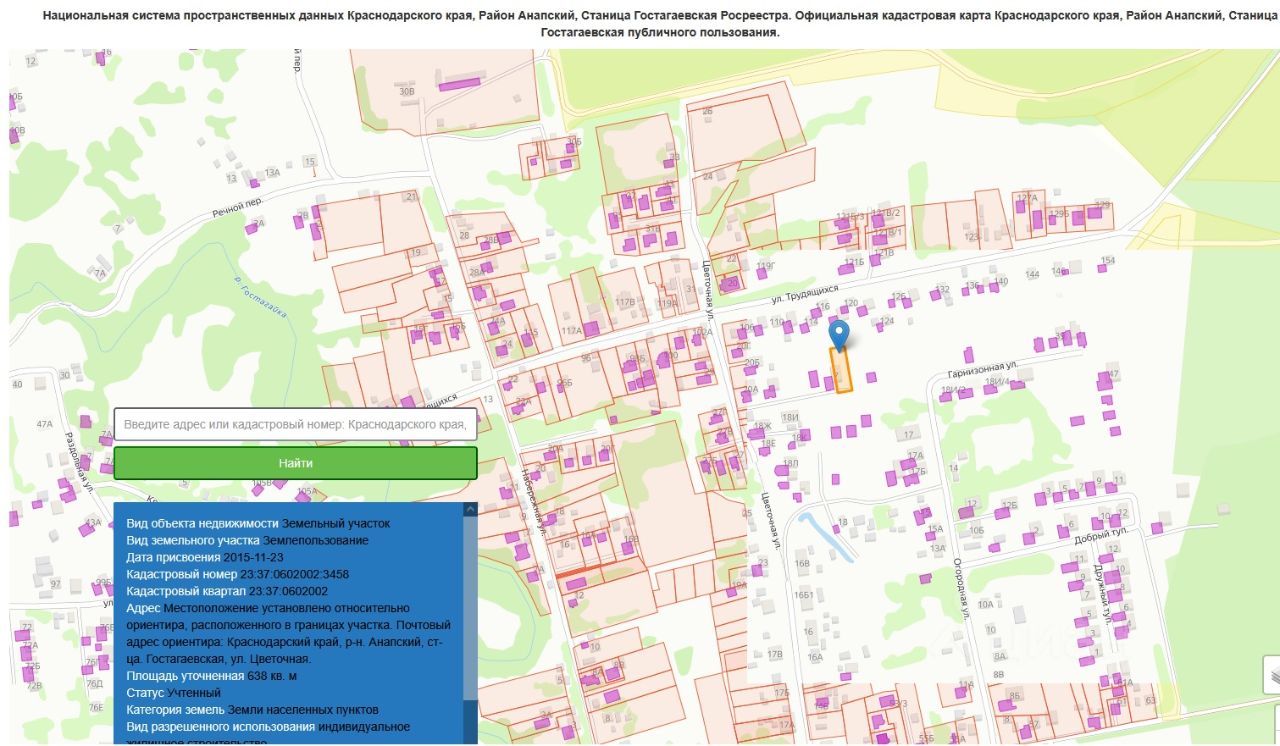Click the р. Гостагайка river label
This screenshot has height=746, width=1280.
(x=259, y=297)
